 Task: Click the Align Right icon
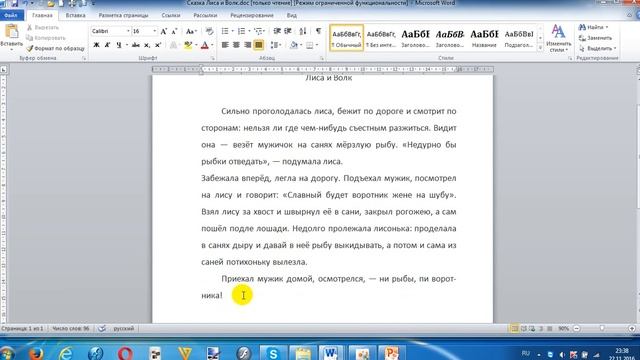pyautogui.click(x=247, y=45)
